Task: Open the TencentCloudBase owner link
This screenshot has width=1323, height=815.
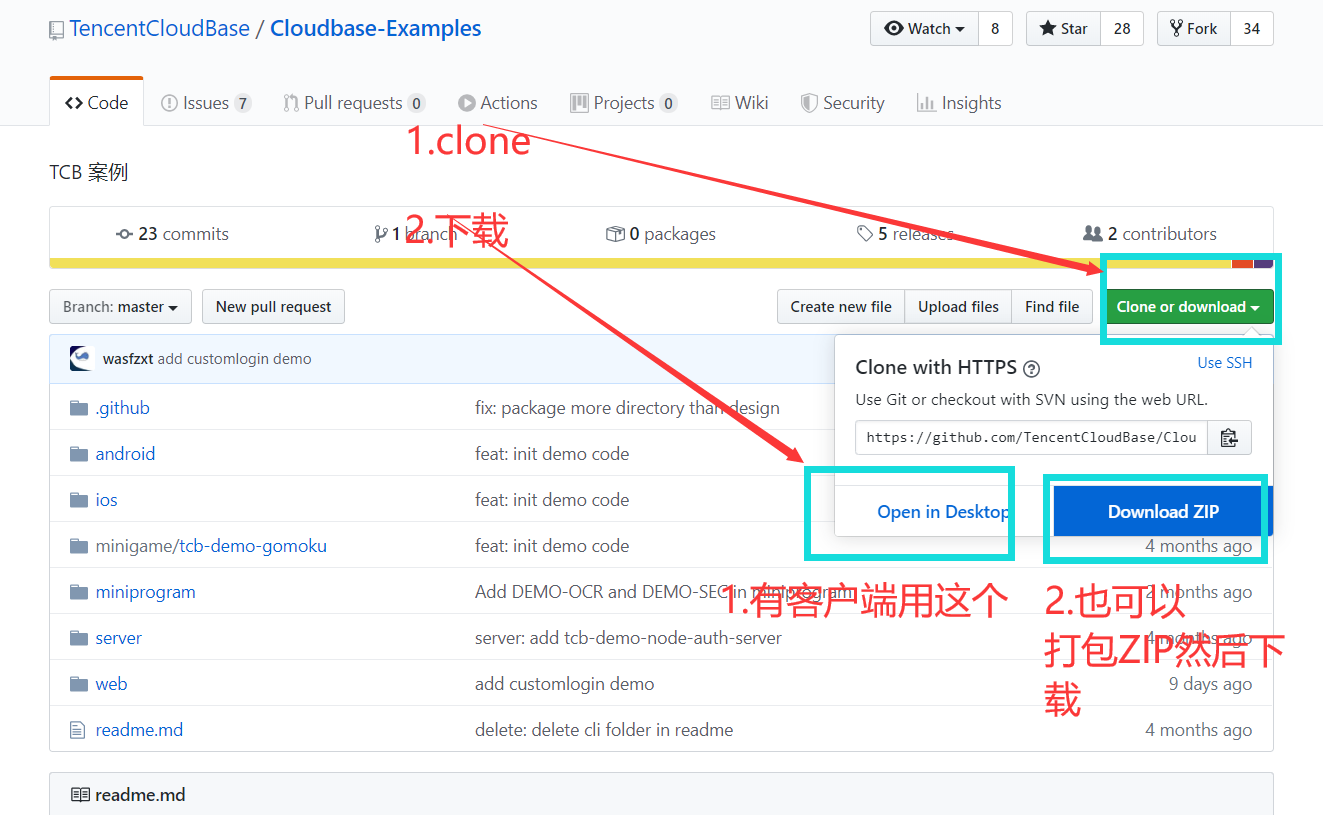Action: click(x=159, y=28)
